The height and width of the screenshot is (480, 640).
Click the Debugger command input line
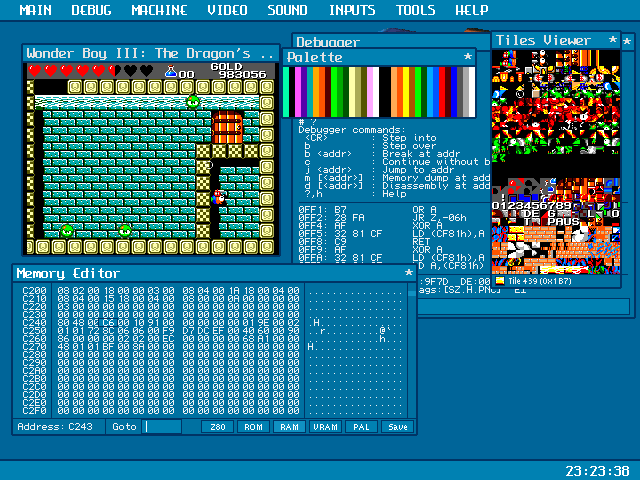coord(524,307)
